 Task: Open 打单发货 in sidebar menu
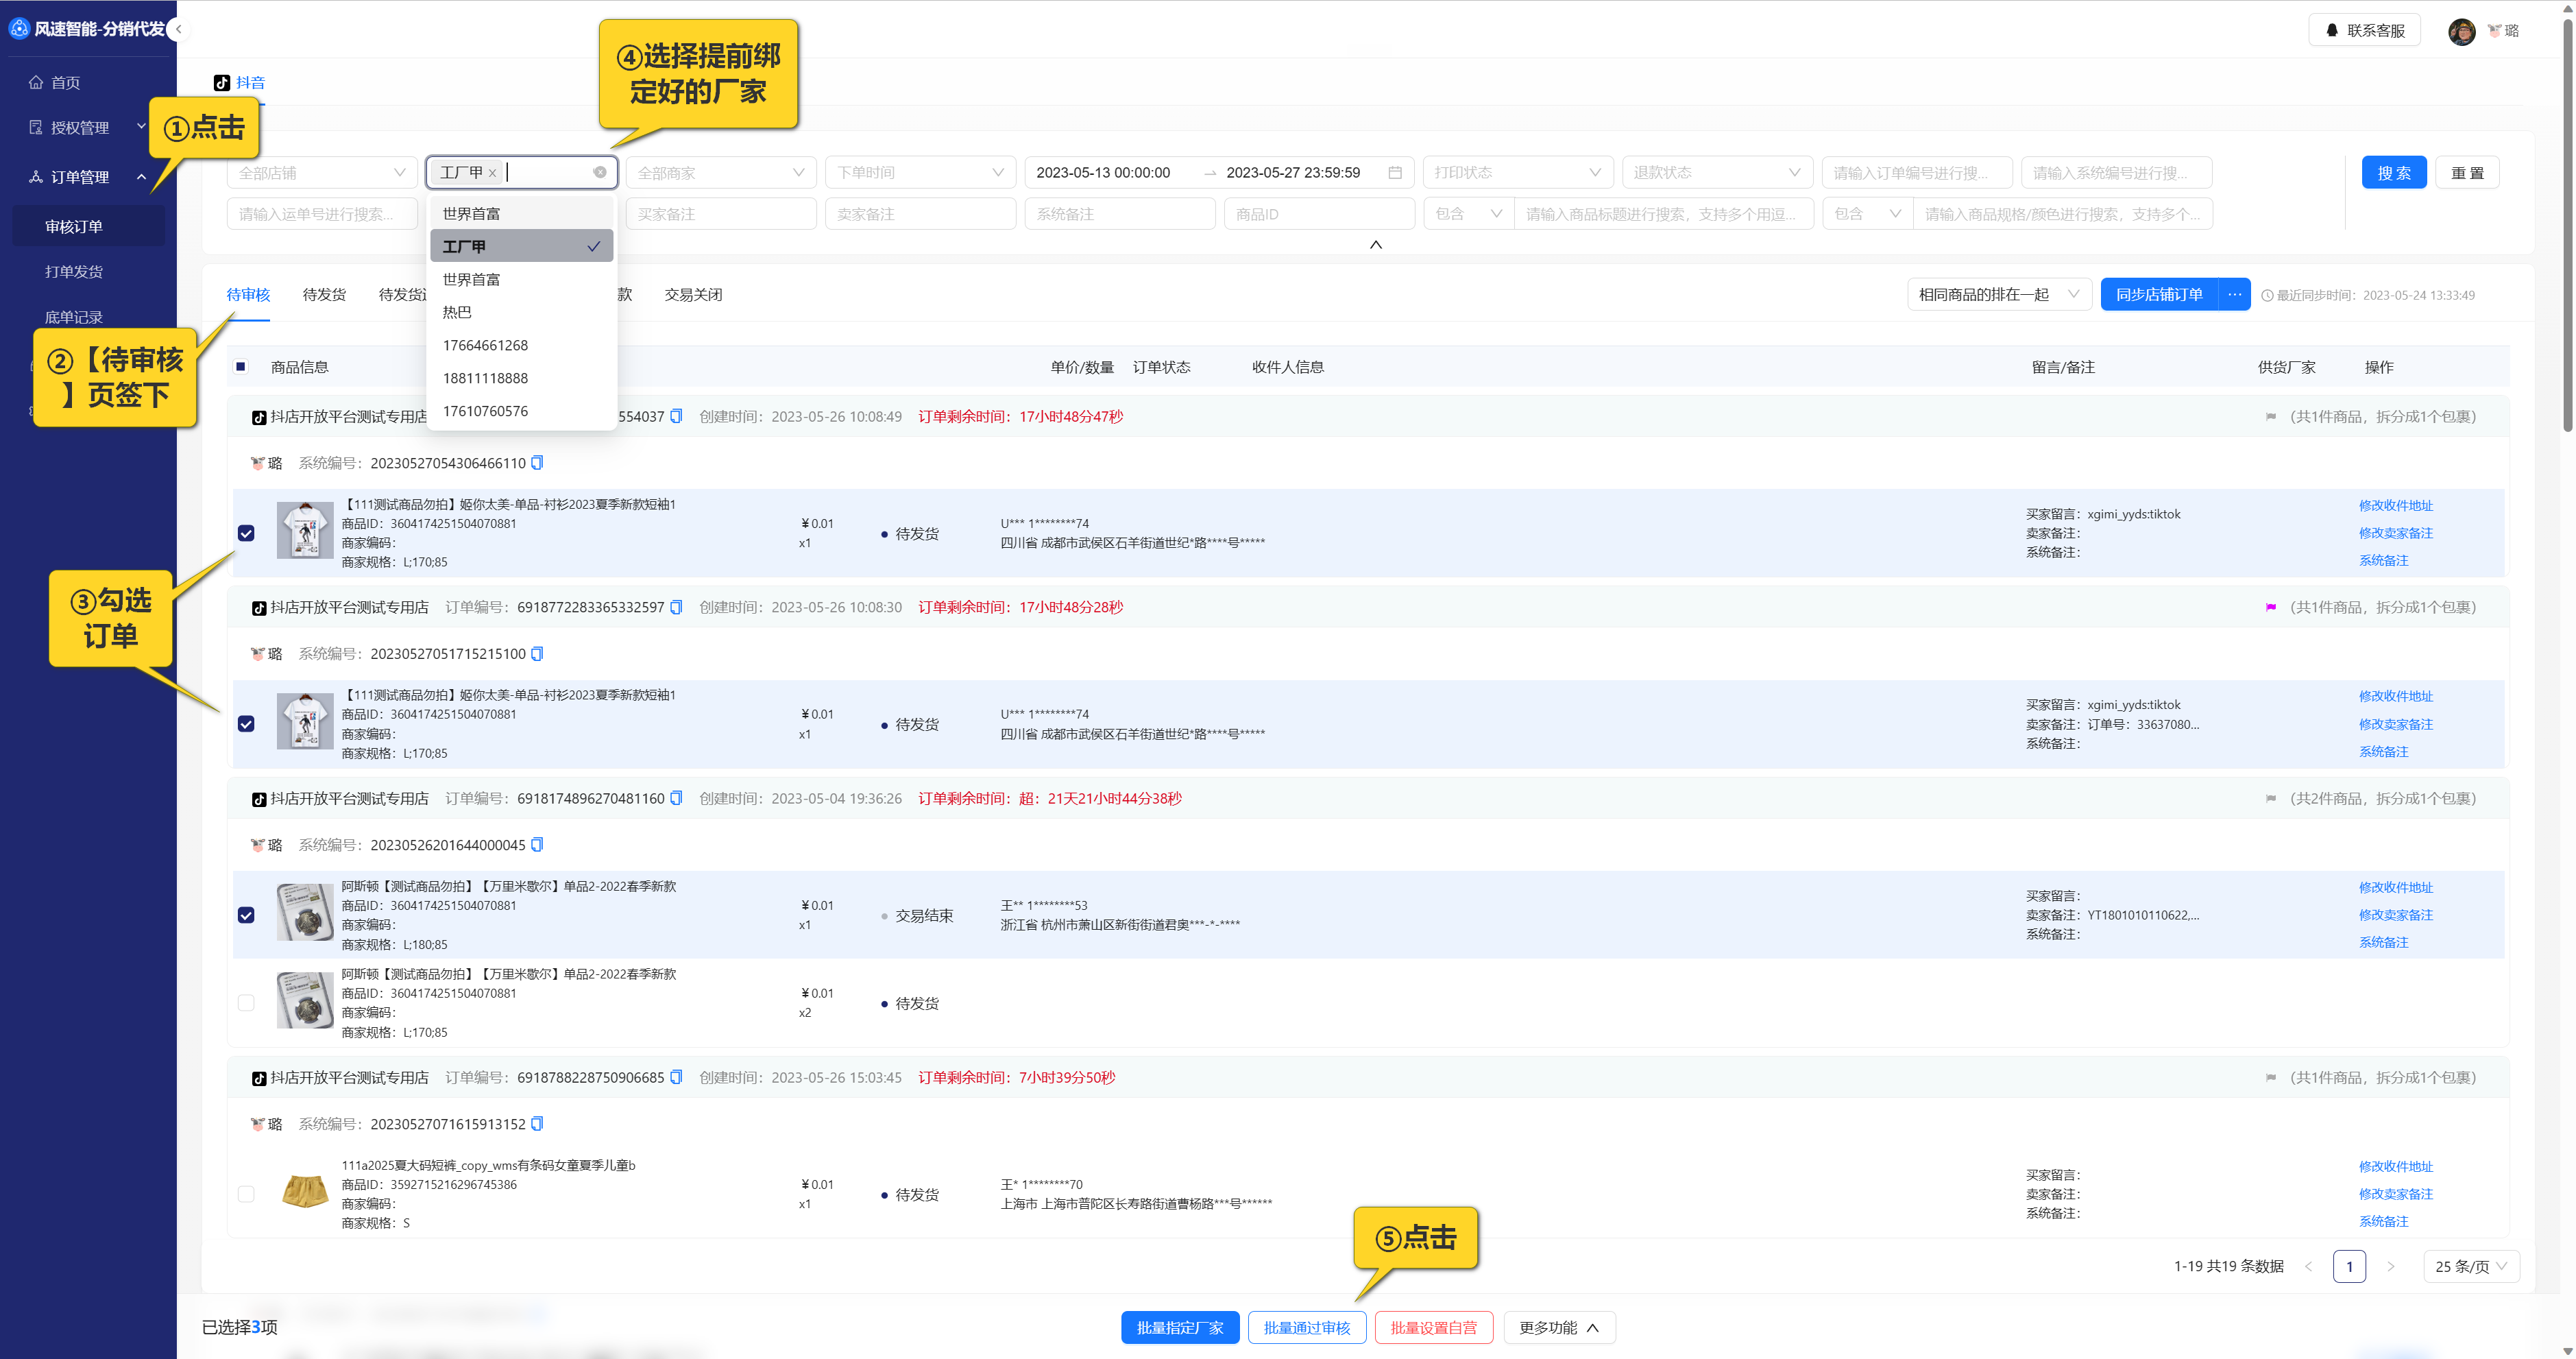74,271
